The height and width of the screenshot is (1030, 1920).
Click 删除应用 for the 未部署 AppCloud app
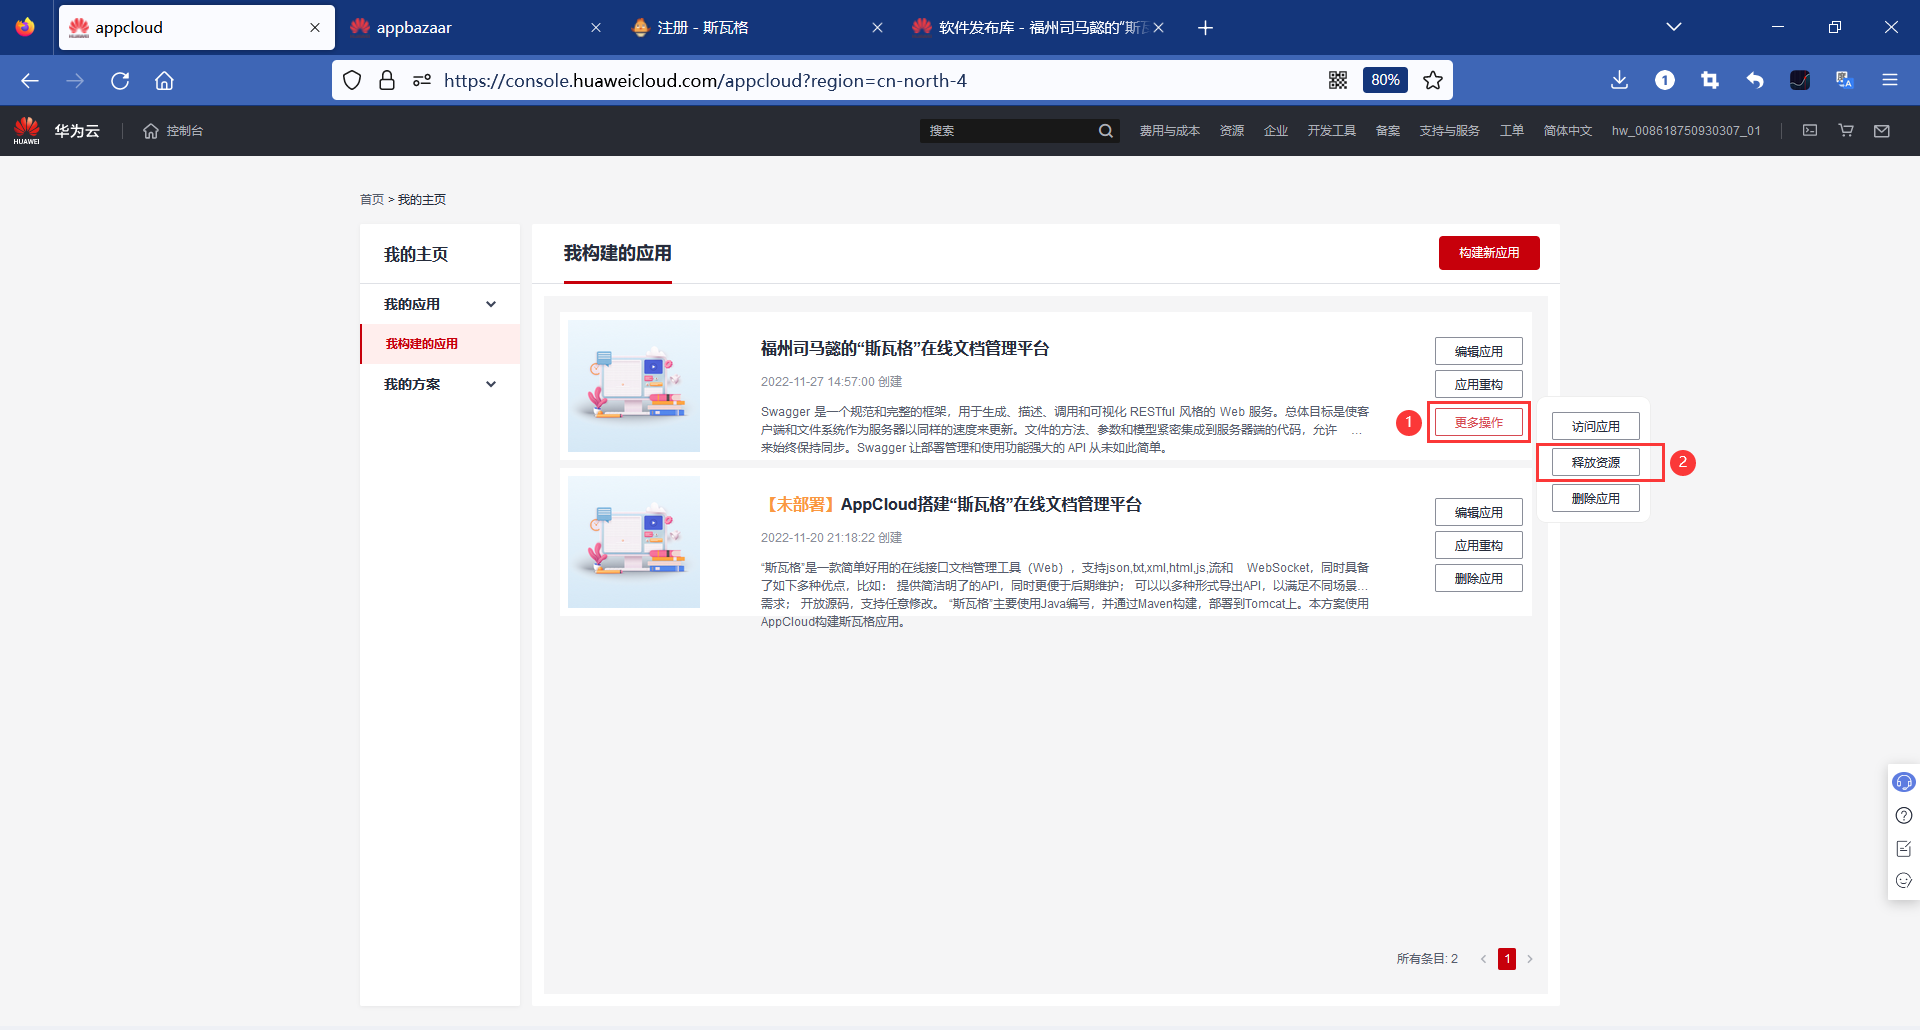1479,579
